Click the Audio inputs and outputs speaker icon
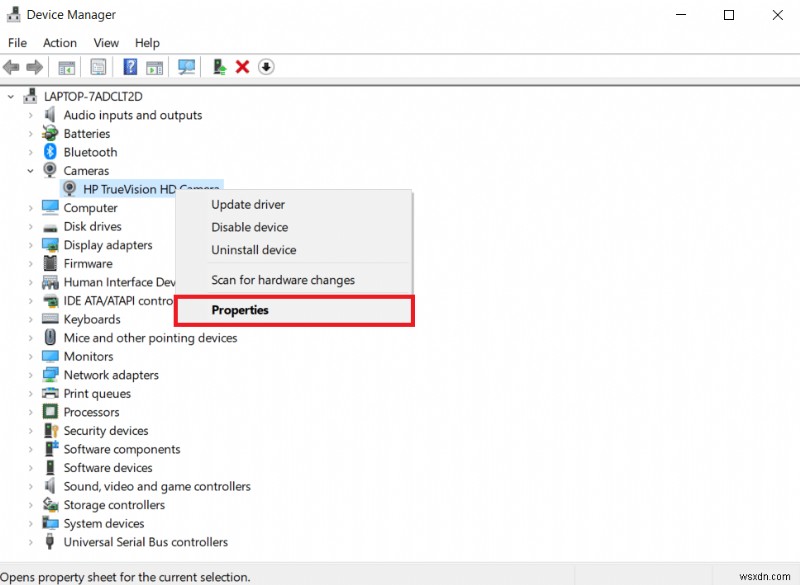The image size is (800, 585). [49, 115]
